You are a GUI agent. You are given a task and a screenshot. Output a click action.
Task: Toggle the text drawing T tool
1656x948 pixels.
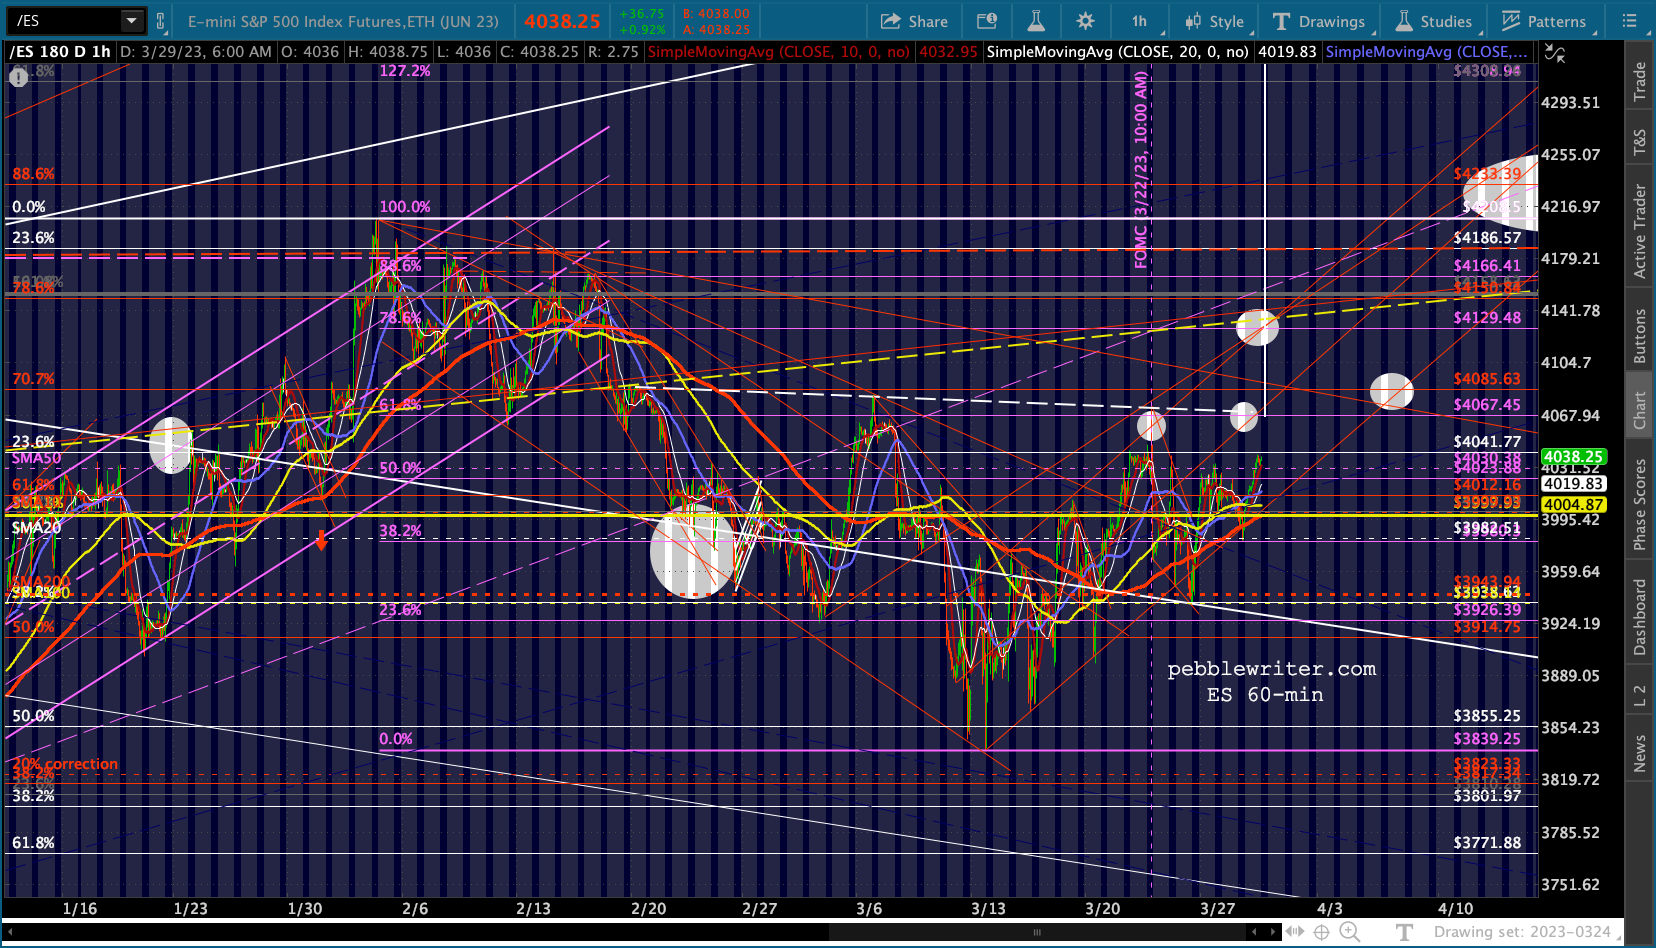pos(1405,932)
